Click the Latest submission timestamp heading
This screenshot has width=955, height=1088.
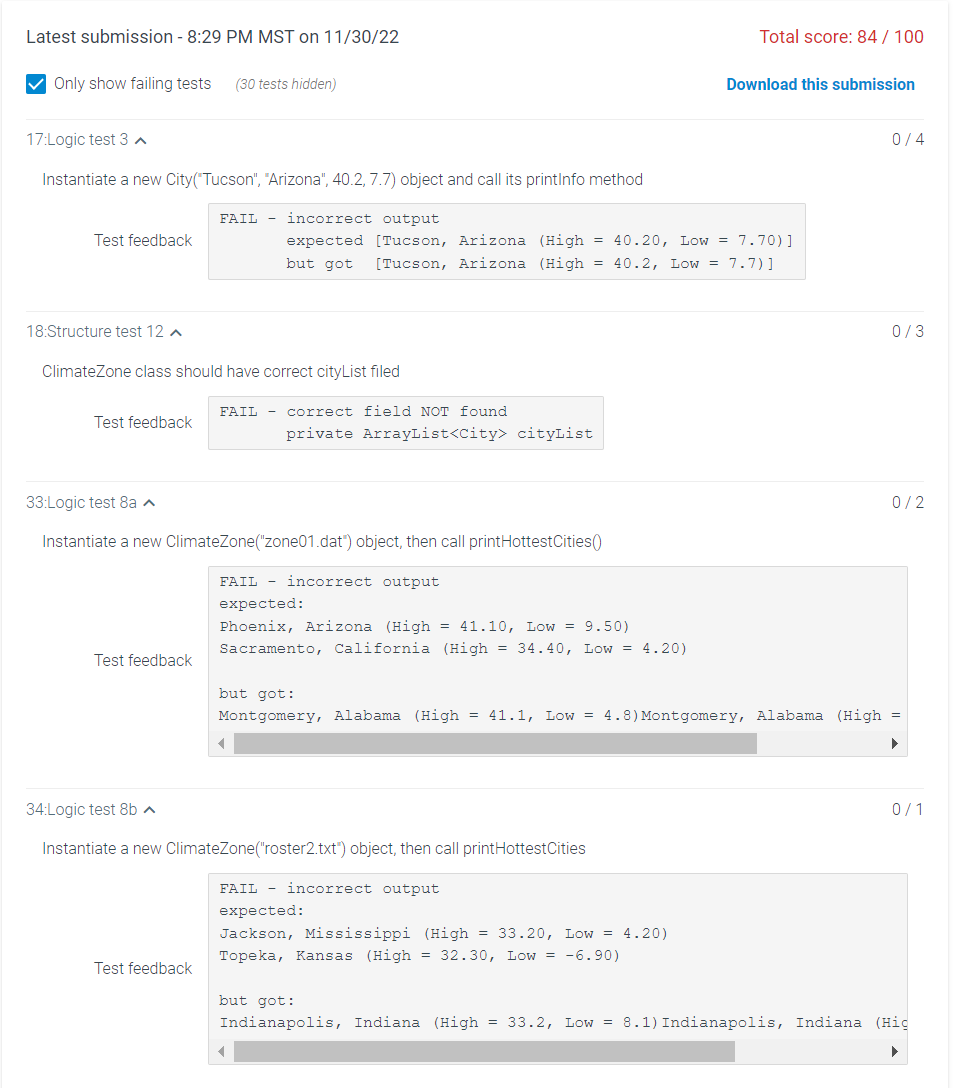(x=212, y=37)
